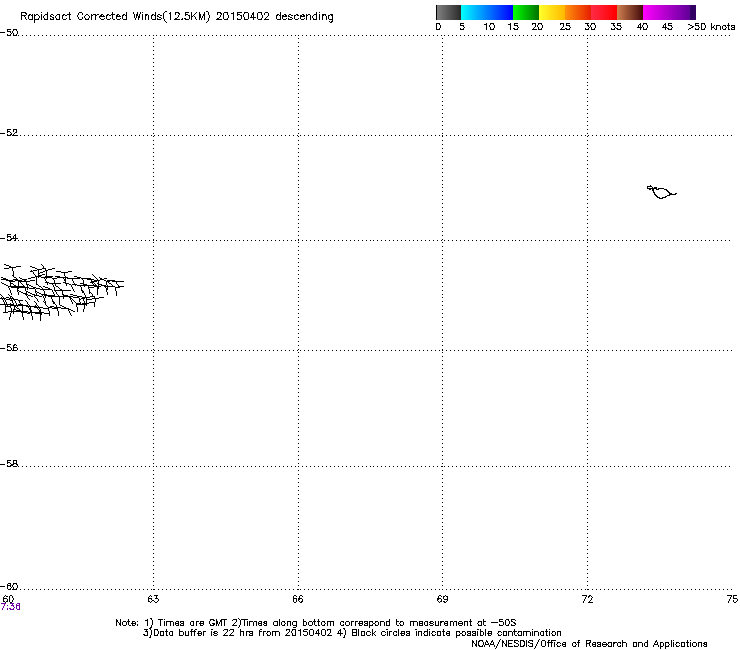
Task: Click the legend tick label '40'
Action: point(642,27)
